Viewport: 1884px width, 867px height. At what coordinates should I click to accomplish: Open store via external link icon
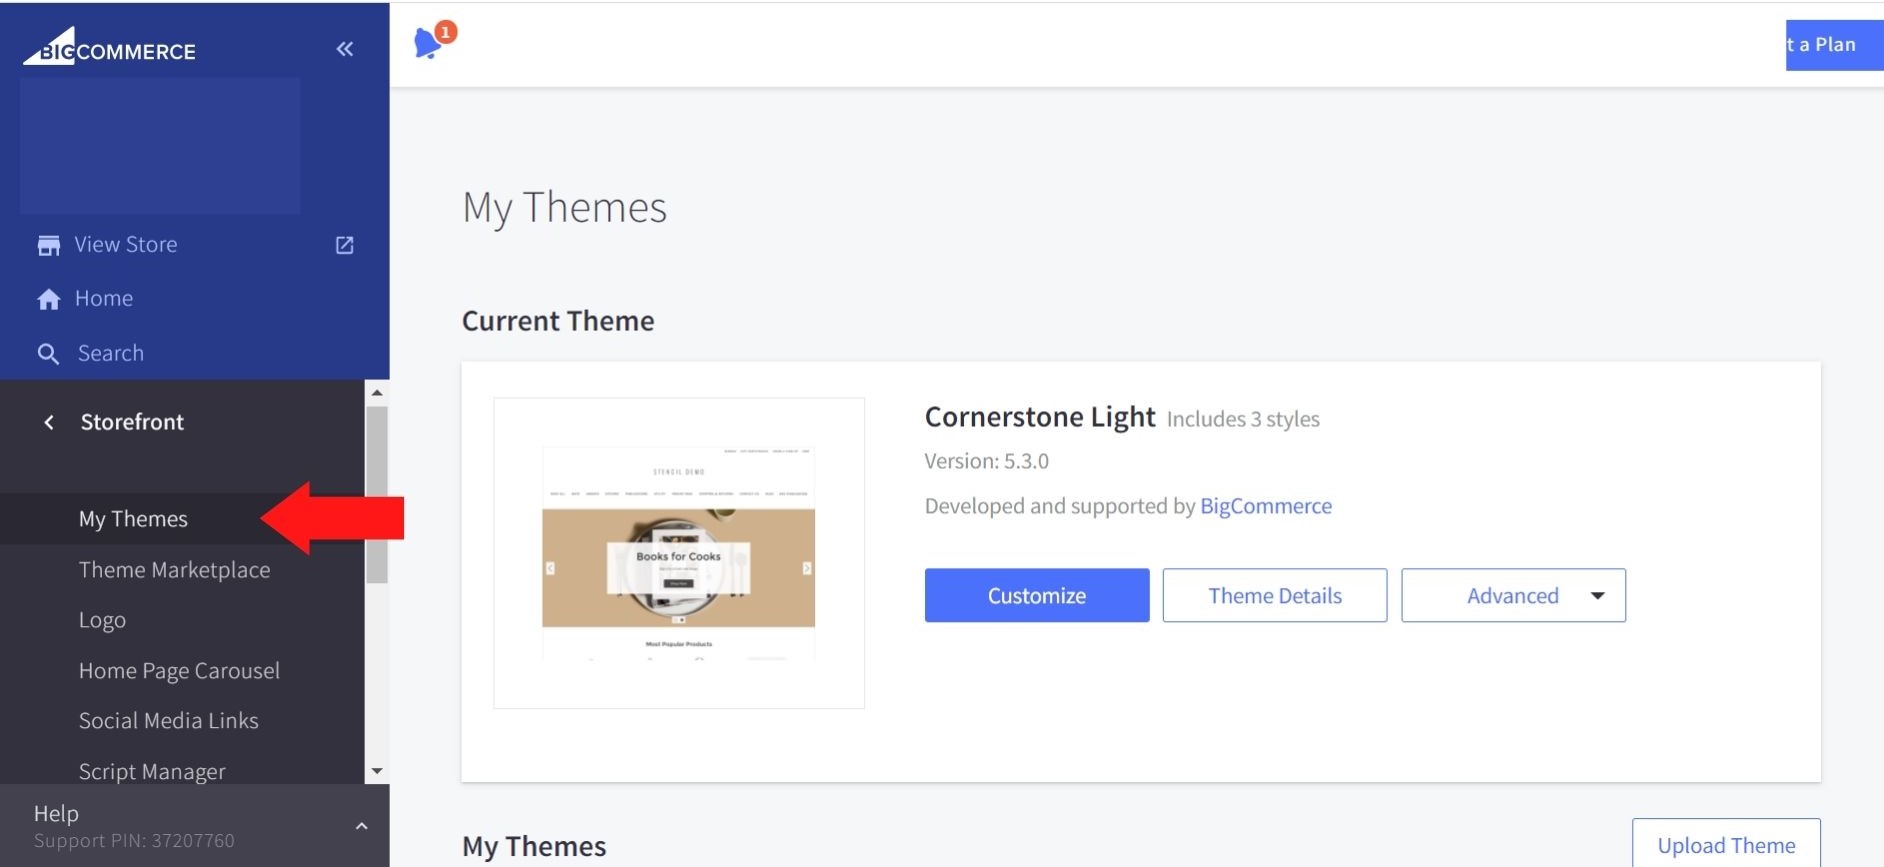(x=345, y=245)
